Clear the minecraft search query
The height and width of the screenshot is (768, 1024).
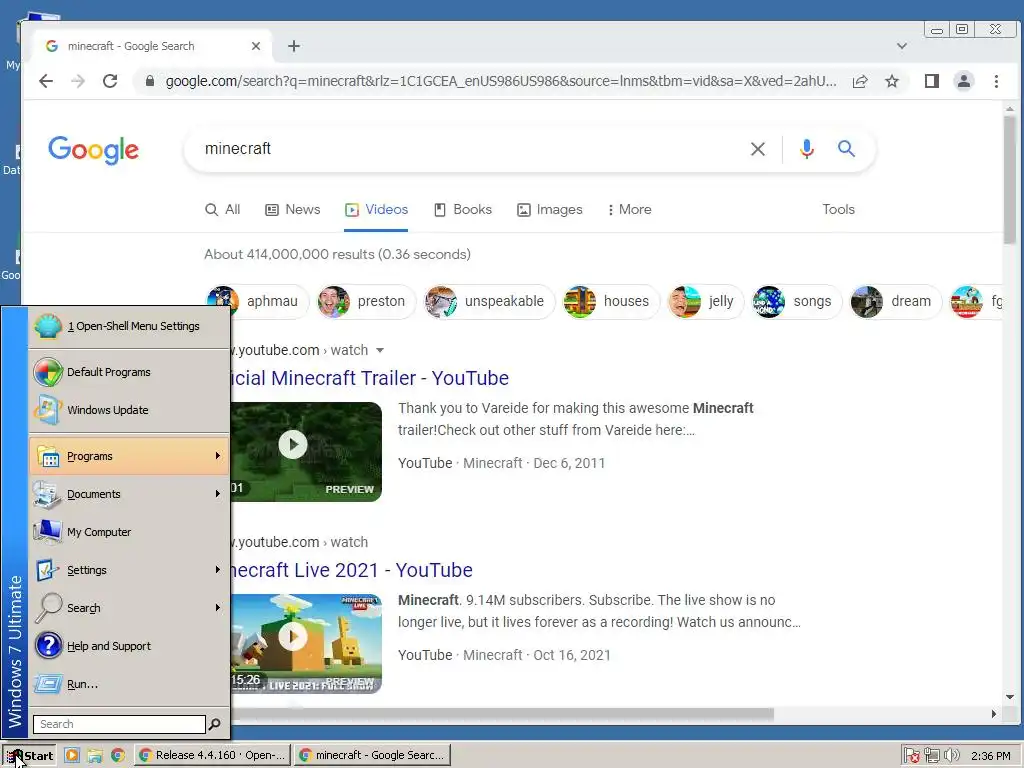click(x=758, y=150)
